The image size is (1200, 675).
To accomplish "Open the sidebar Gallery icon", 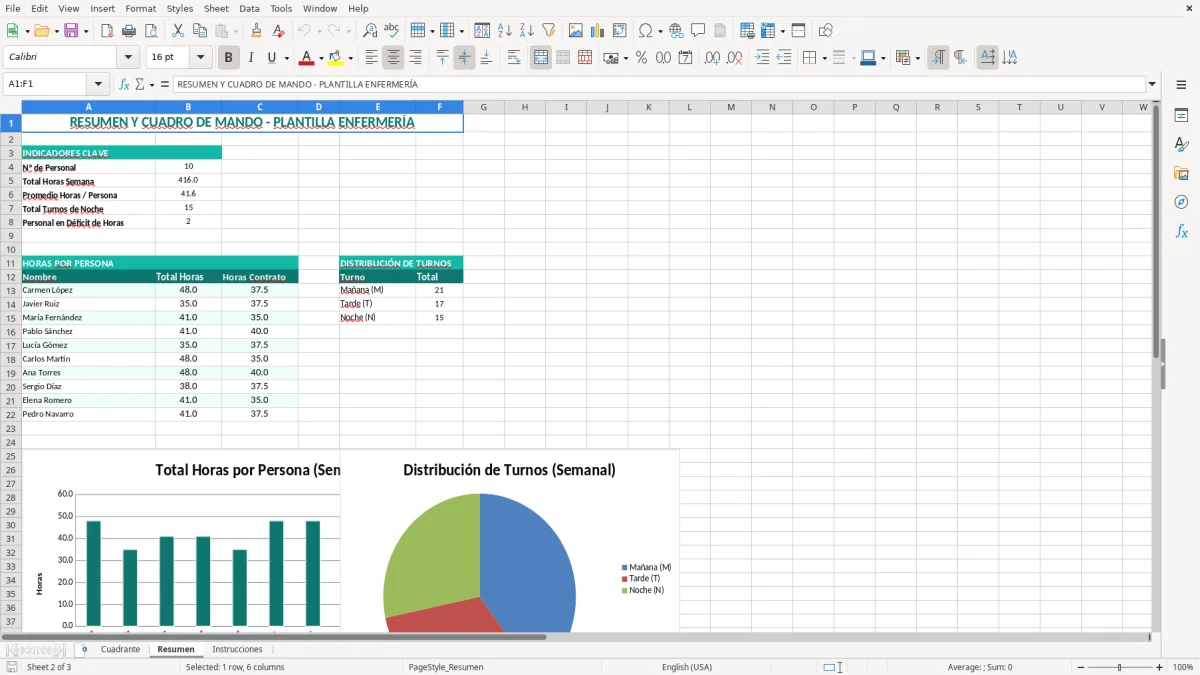I will [x=1181, y=173].
